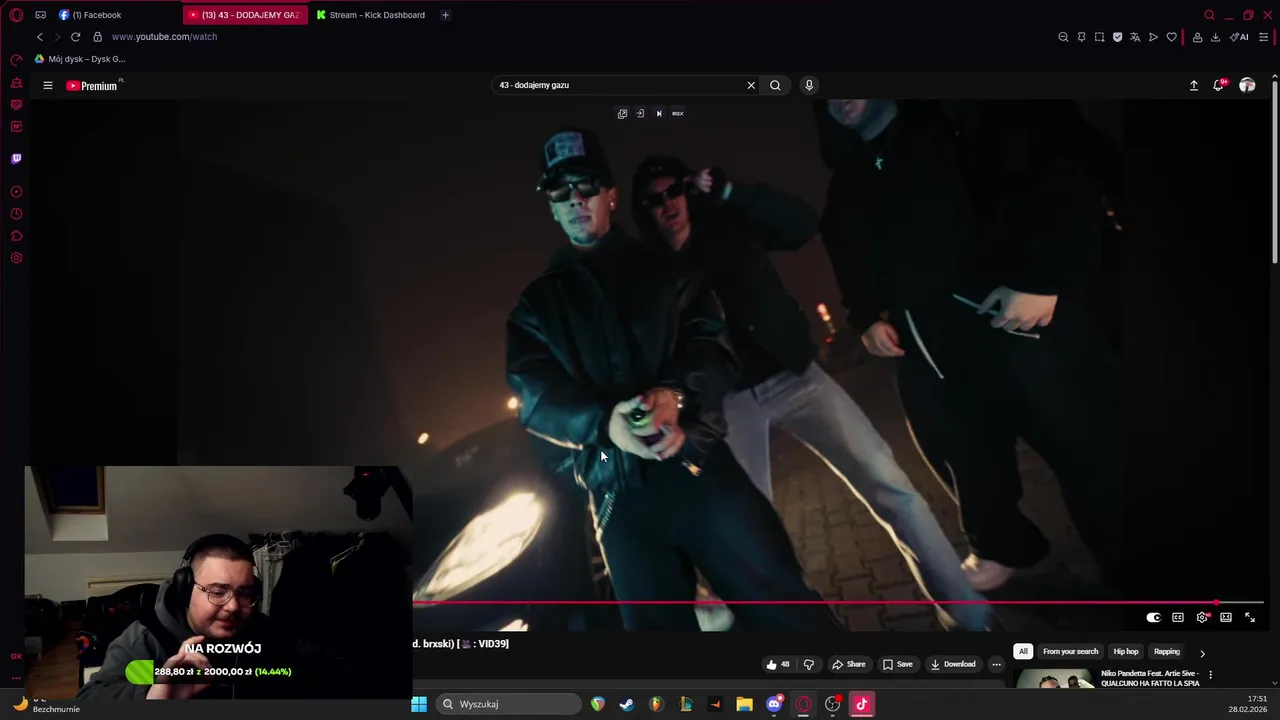The image size is (1280, 720).
Task: Open Opera AI assistant button
Action: click(1239, 37)
